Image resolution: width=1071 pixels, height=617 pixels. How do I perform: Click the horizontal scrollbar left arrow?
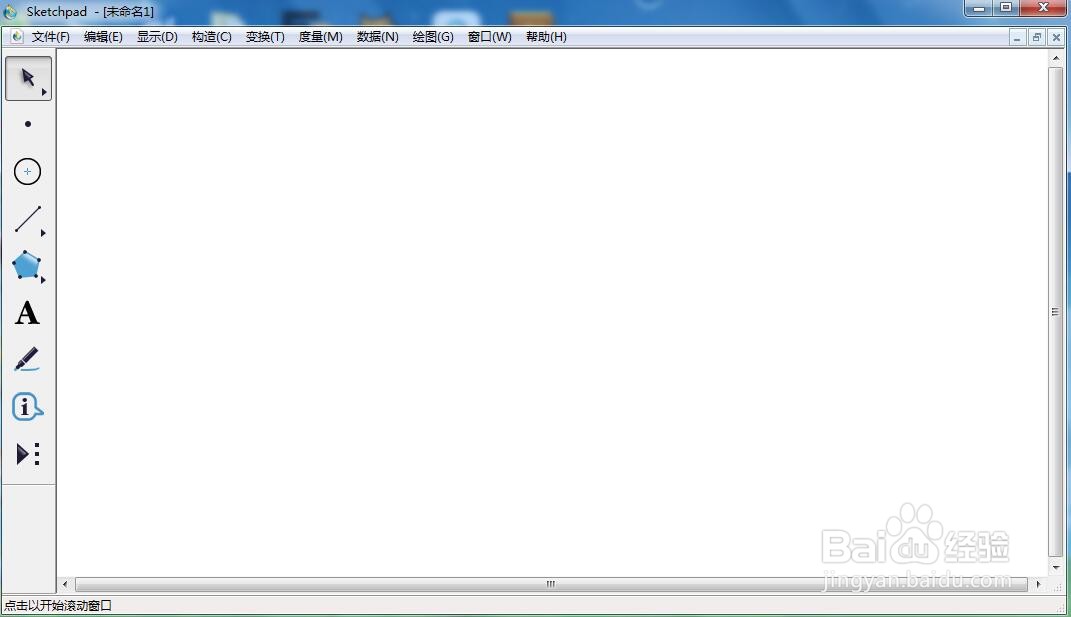65,584
